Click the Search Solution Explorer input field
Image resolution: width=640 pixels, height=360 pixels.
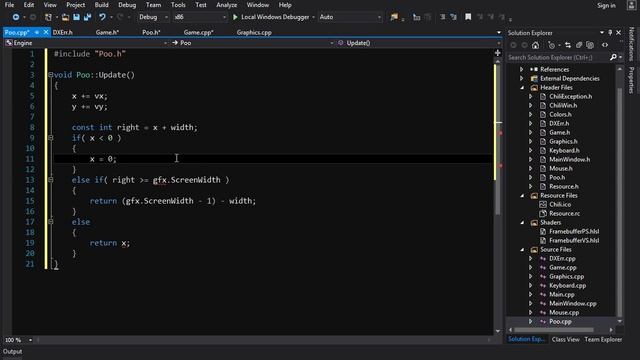[x=558, y=58]
